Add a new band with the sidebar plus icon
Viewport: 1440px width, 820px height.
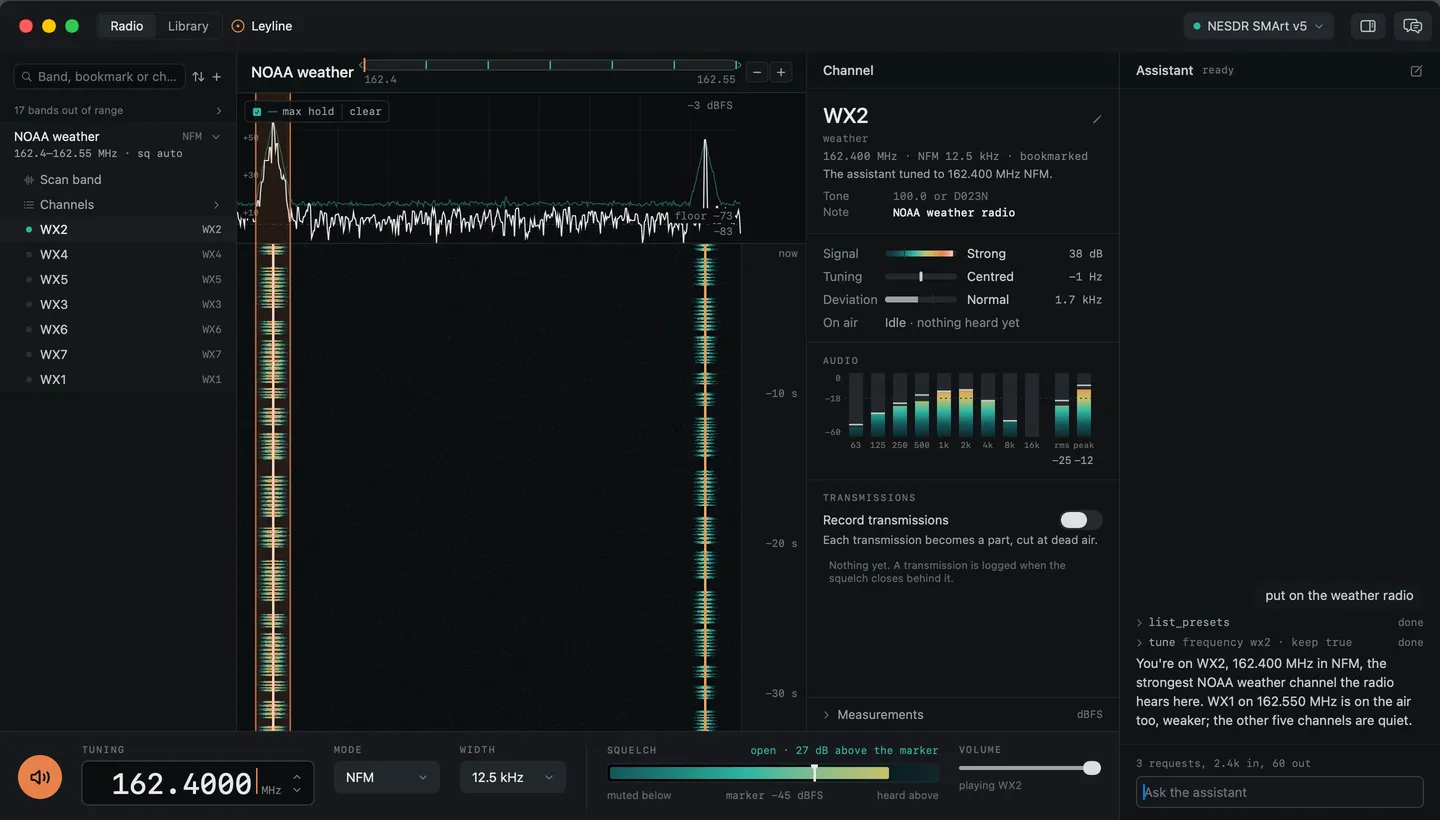pos(217,77)
